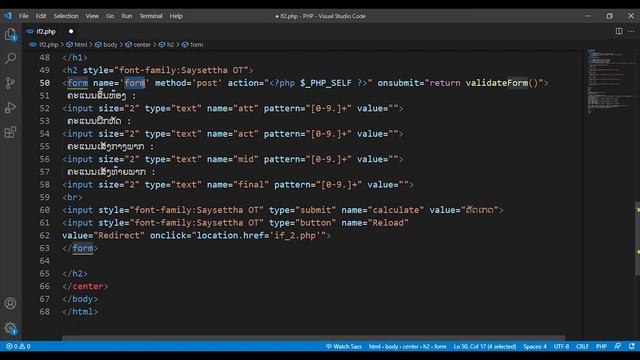The height and width of the screenshot is (360, 640).
Task: Click the closing </html> tag
Action: (x=80, y=311)
